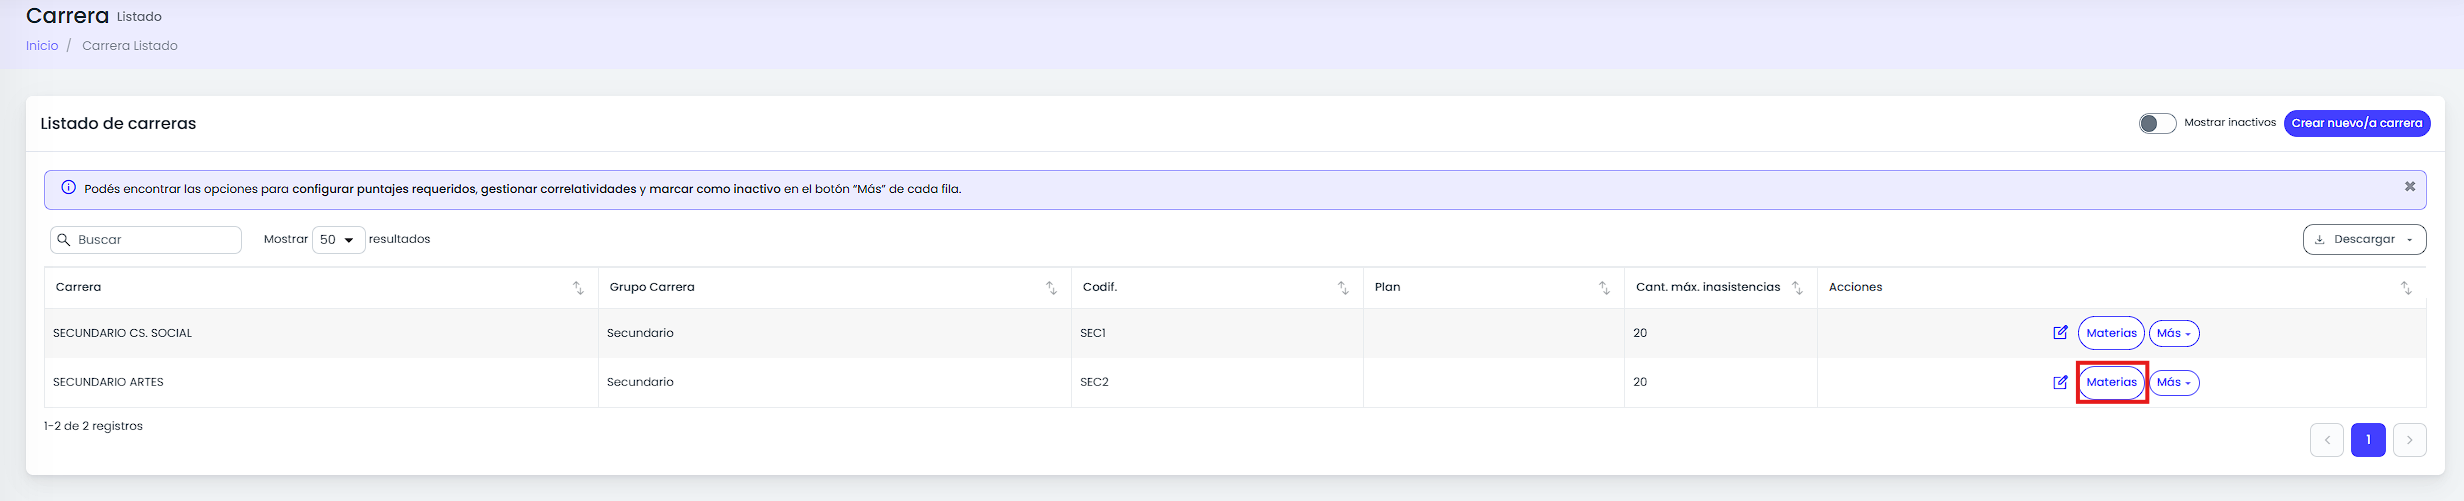Screen dimensions: 2464x501
Task: Click the SECUNDARIO CS. SOCIAL cell
Action: (322, 333)
